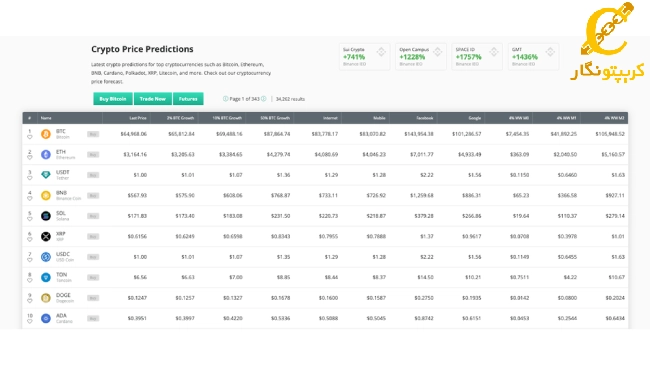Click TON last price $6.56
The width and height of the screenshot is (650, 365).
[140, 277]
